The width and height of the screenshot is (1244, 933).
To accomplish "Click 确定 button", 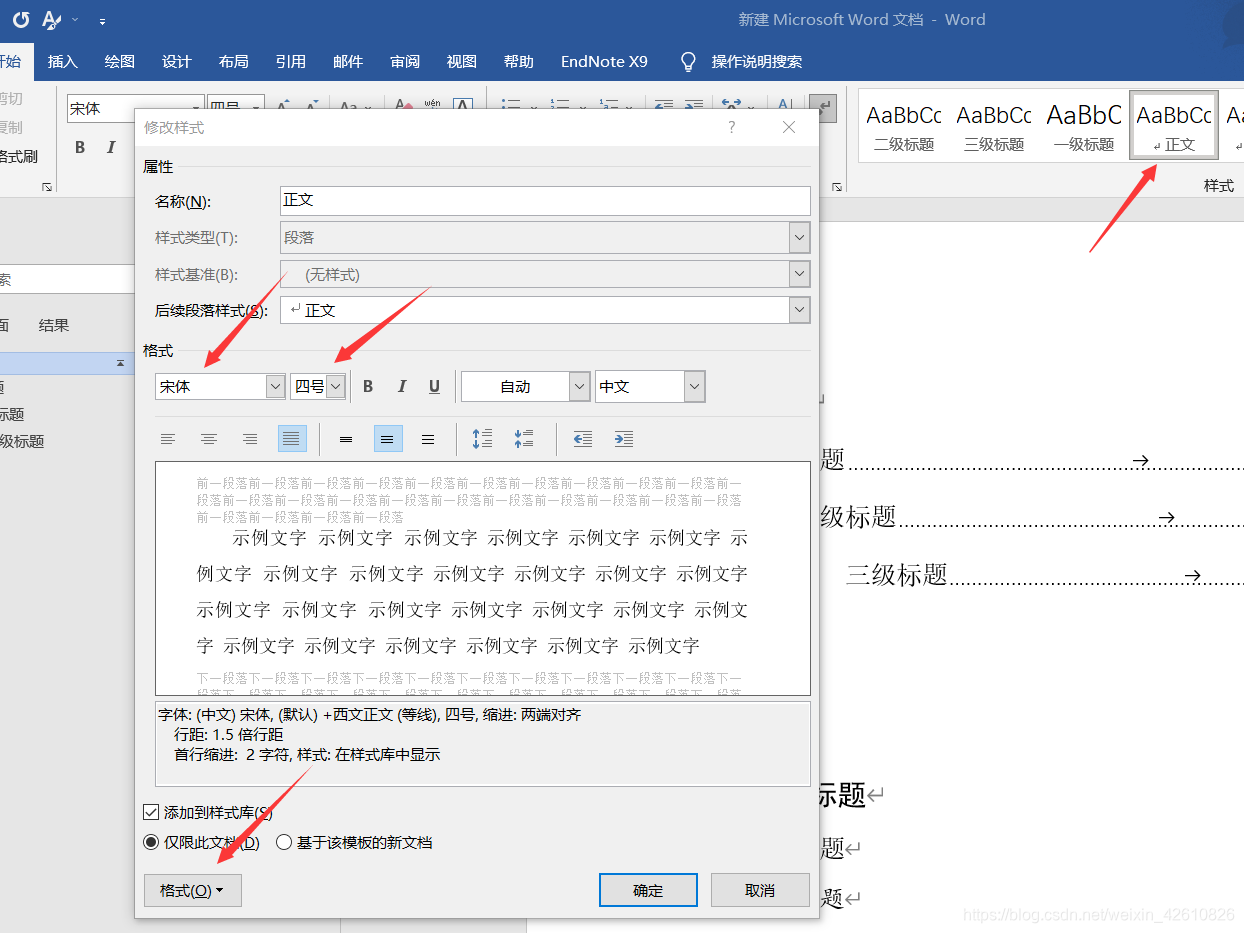I will tap(648, 890).
